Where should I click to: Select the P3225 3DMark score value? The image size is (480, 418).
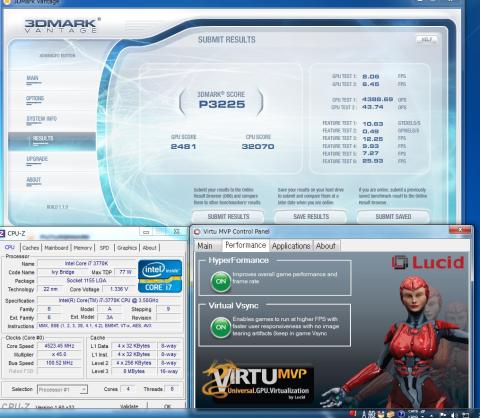click(222, 105)
